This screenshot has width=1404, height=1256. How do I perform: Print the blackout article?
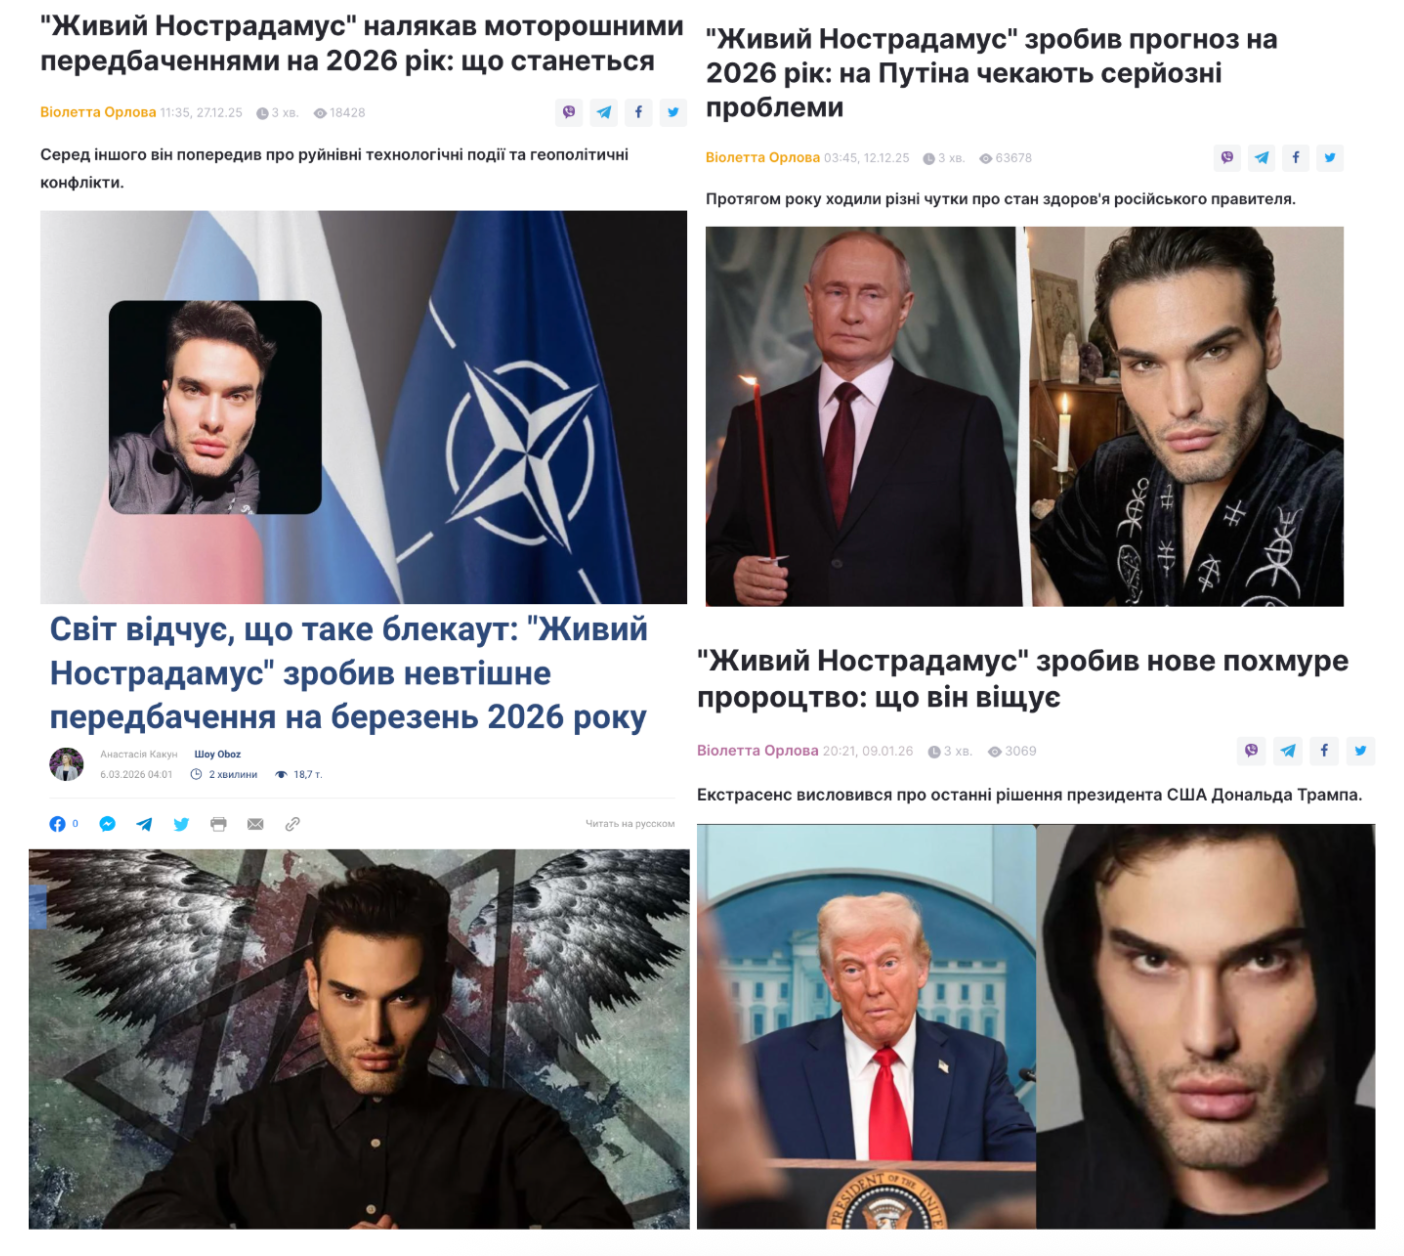point(218,824)
